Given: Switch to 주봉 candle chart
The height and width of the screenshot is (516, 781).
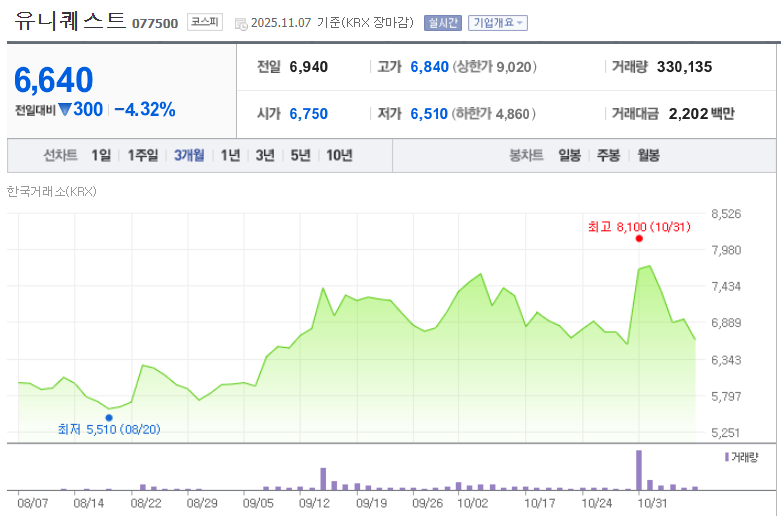Looking at the screenshot, I should click(609, 155).
